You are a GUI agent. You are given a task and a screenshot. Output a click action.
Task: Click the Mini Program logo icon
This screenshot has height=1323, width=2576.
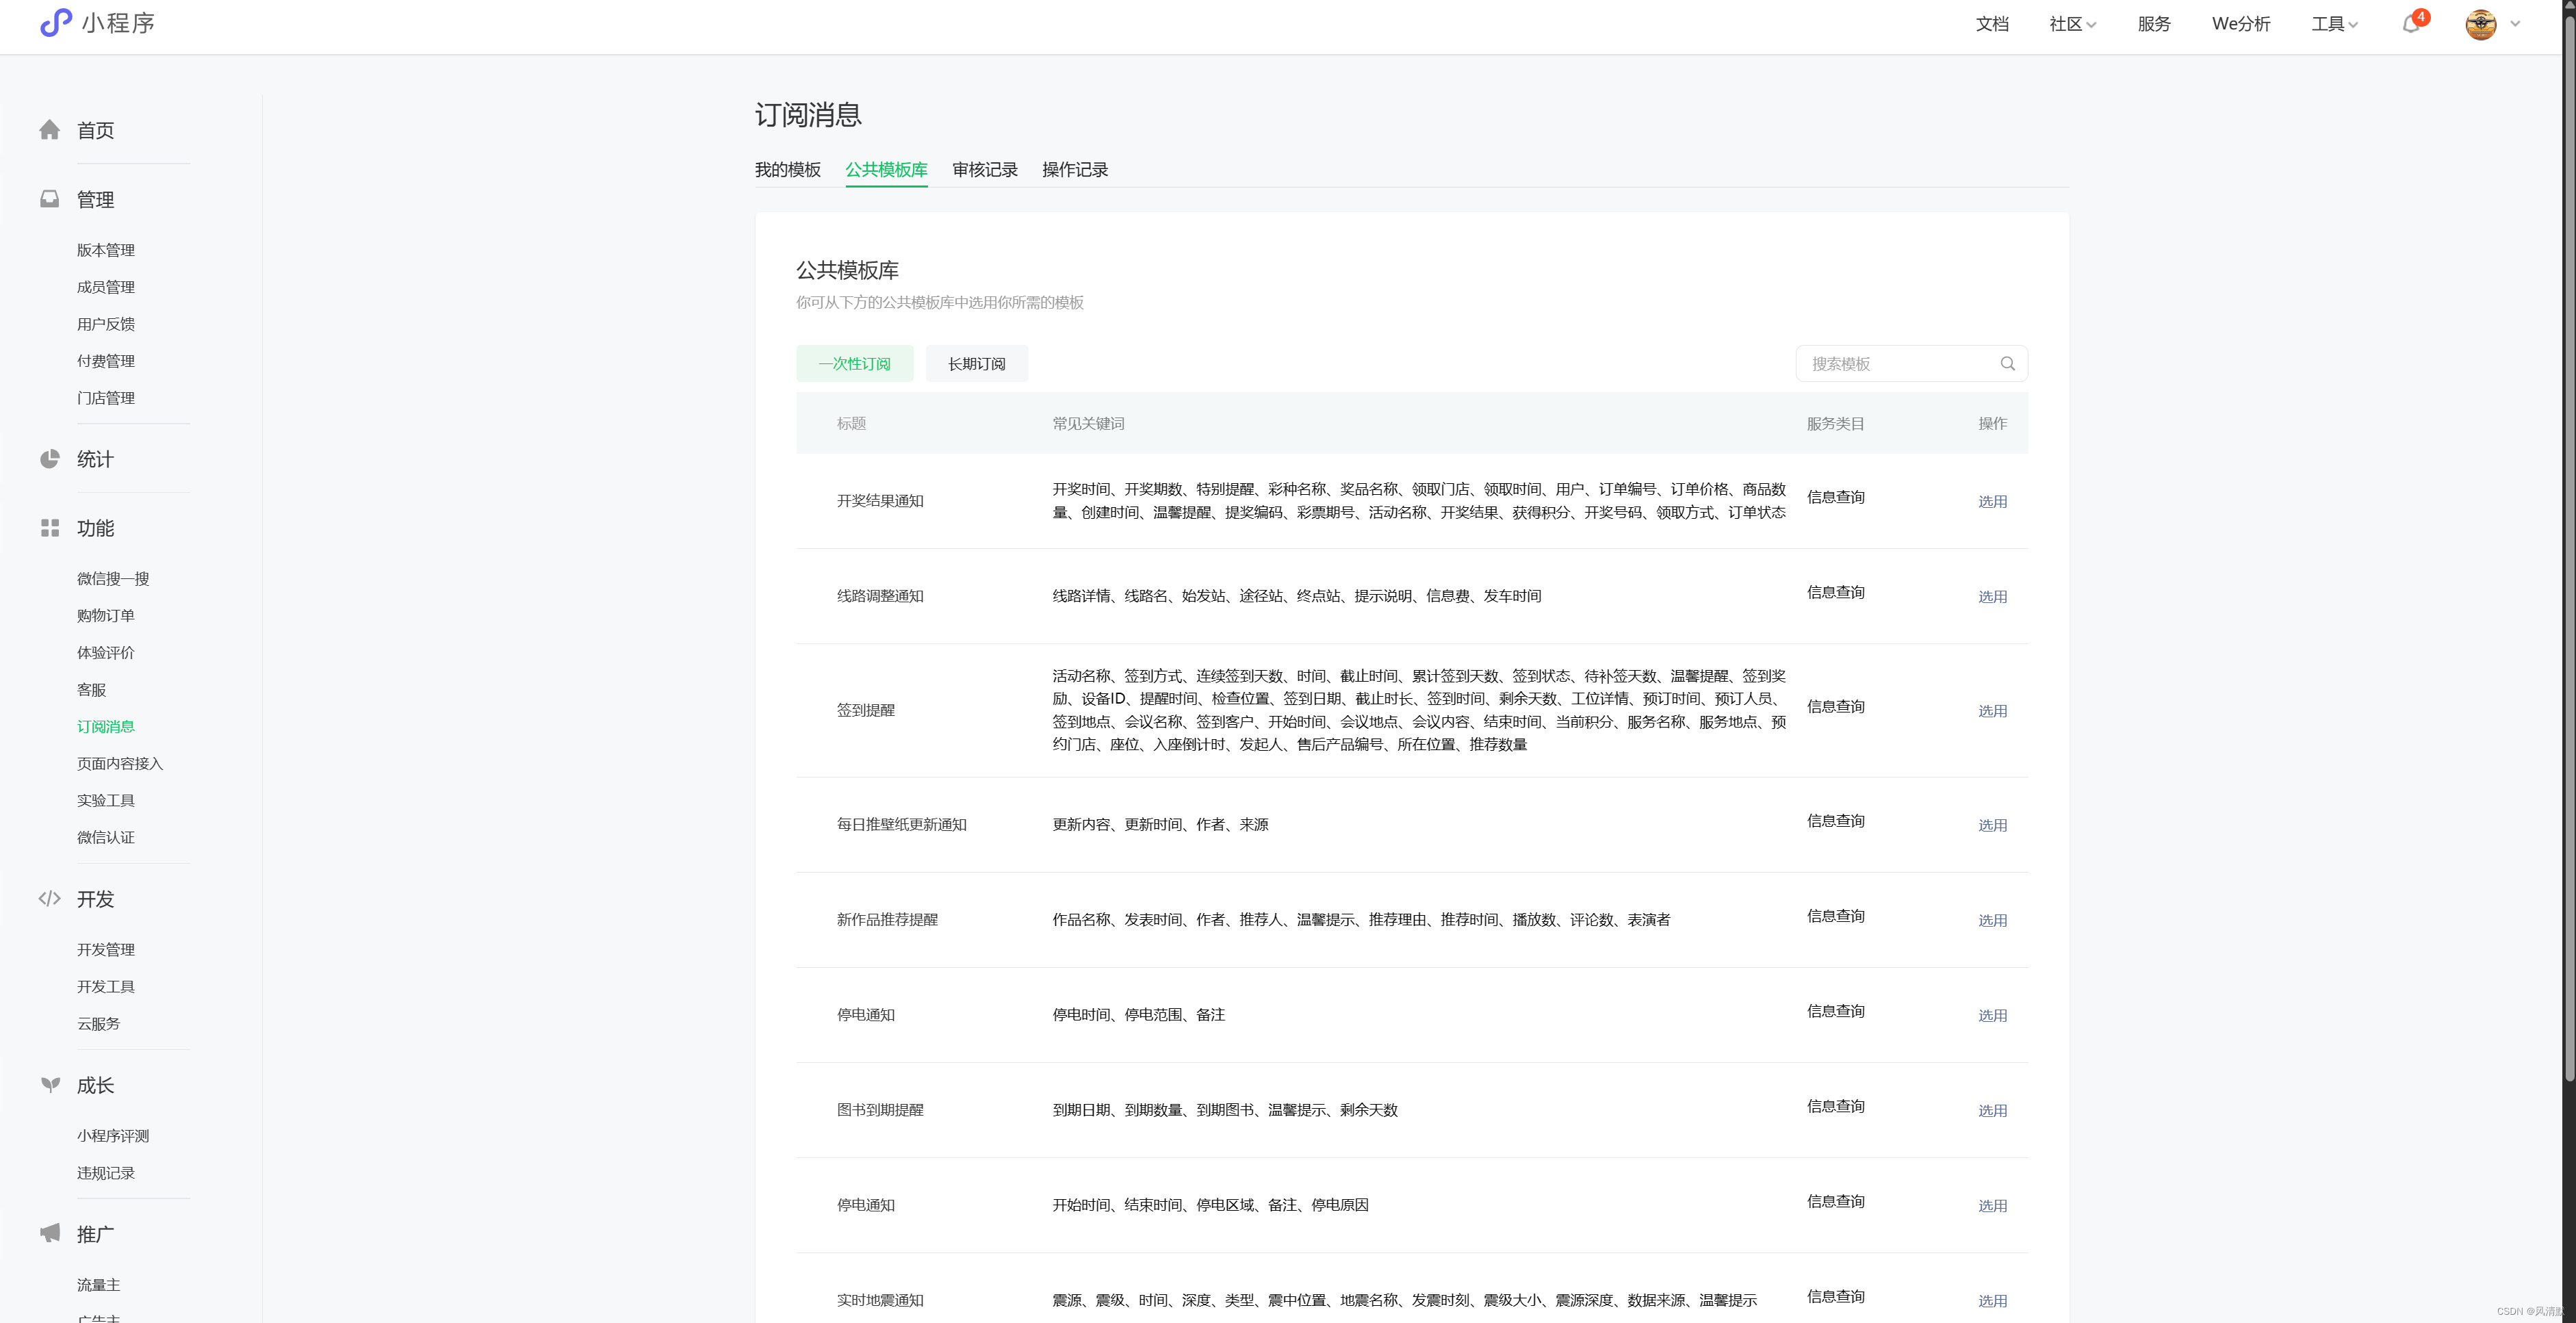click(56, 23)
